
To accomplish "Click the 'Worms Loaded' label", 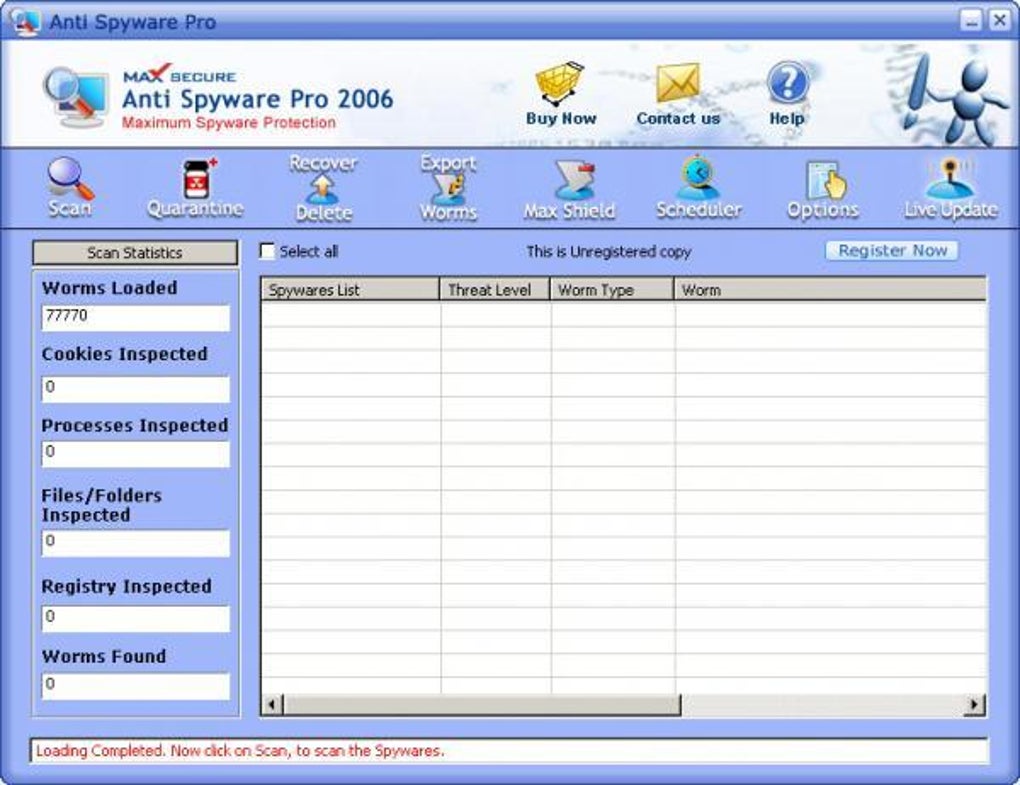I will point(109,287).
